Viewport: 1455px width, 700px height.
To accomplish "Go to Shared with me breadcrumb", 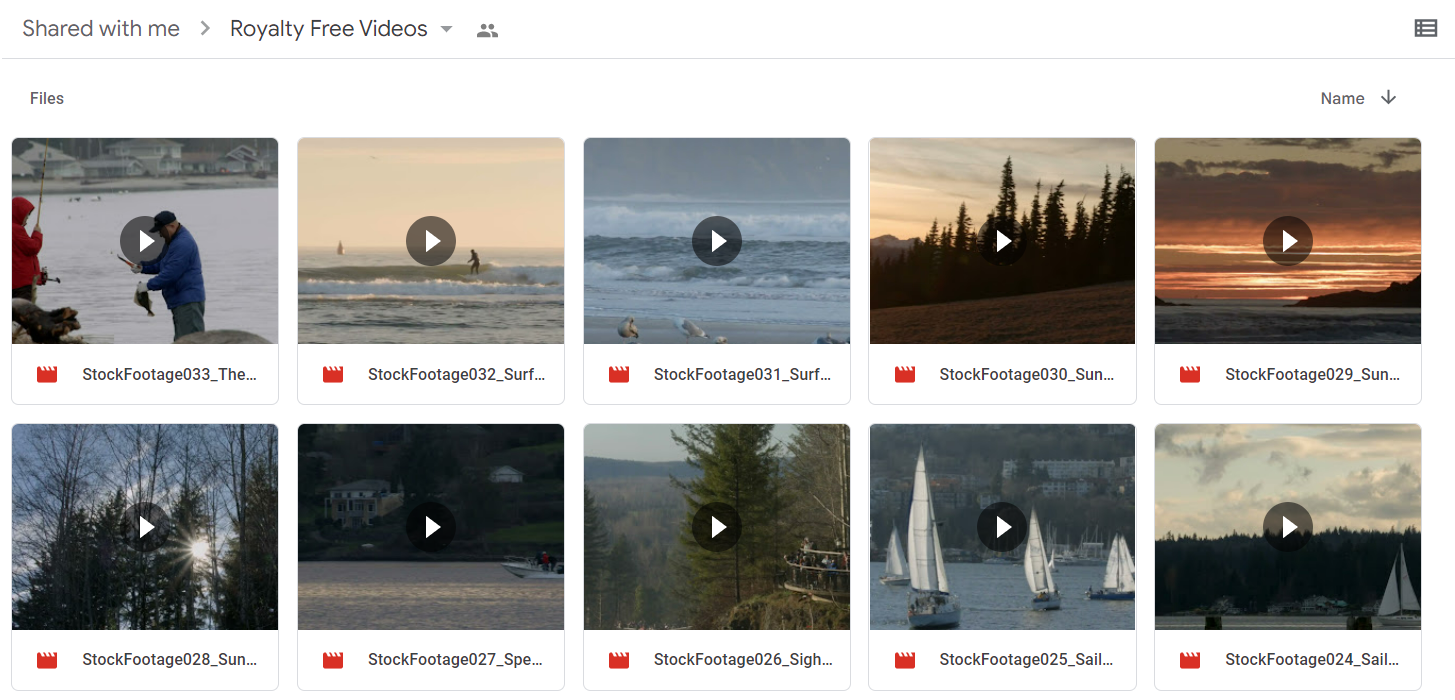I will (x=101, y=29).
